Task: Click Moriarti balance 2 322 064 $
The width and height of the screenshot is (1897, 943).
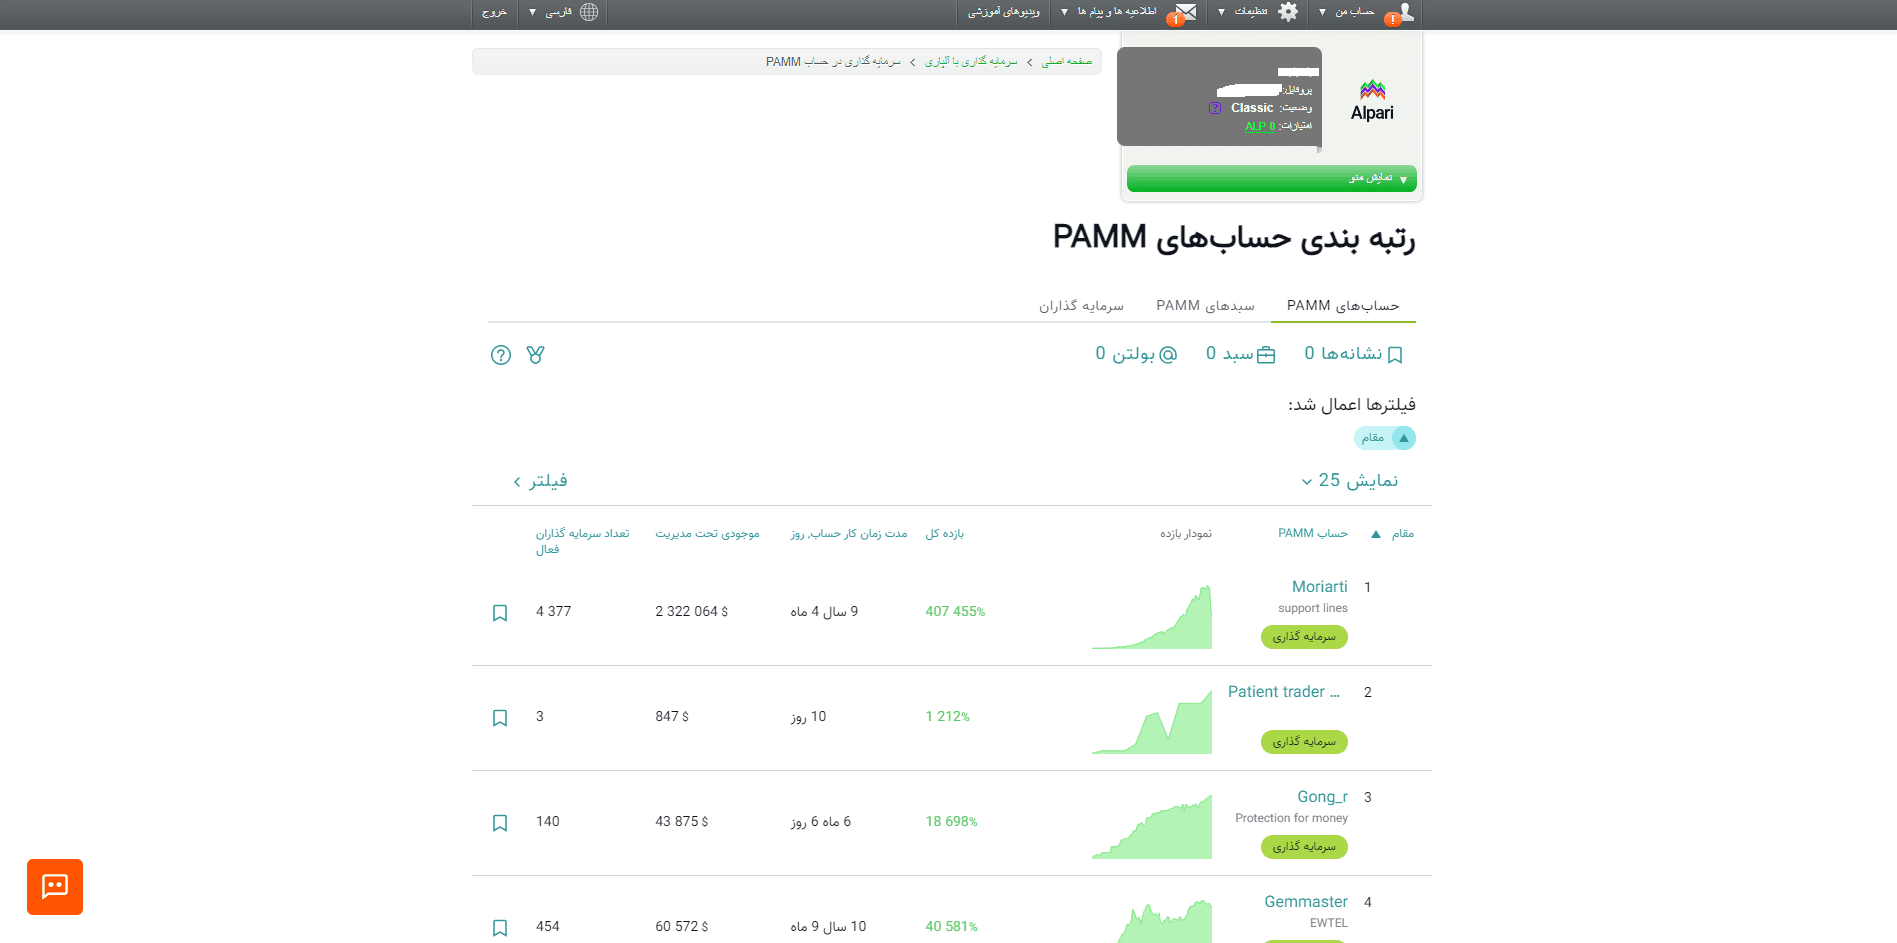Action: (691, 612)
